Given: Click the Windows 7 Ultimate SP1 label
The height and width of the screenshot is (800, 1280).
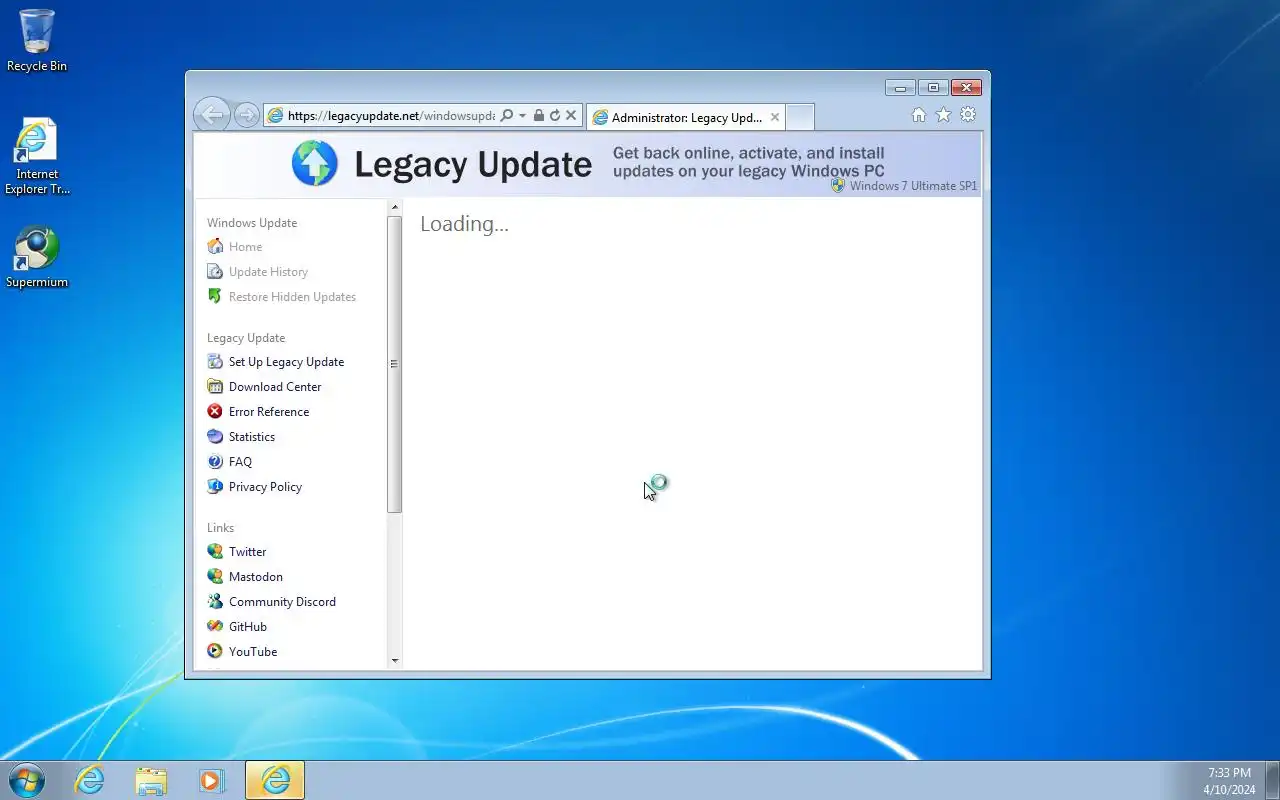Looking at the screenshot, I should click(913, 186).
